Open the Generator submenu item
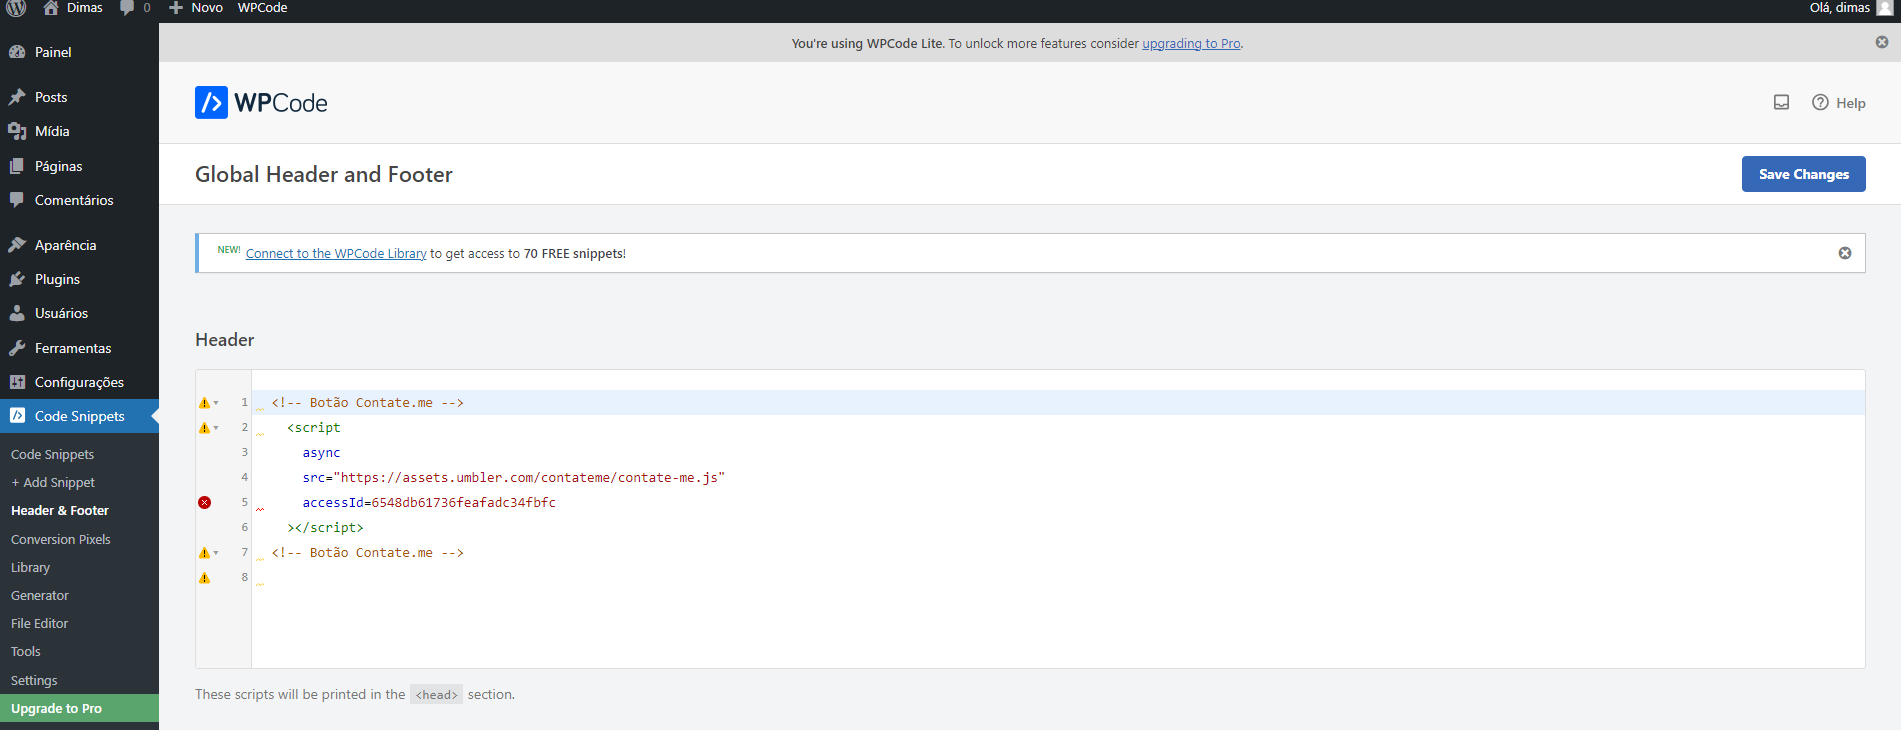The height and width of the screenshot is (730, 1901). (x=40, y=595)
